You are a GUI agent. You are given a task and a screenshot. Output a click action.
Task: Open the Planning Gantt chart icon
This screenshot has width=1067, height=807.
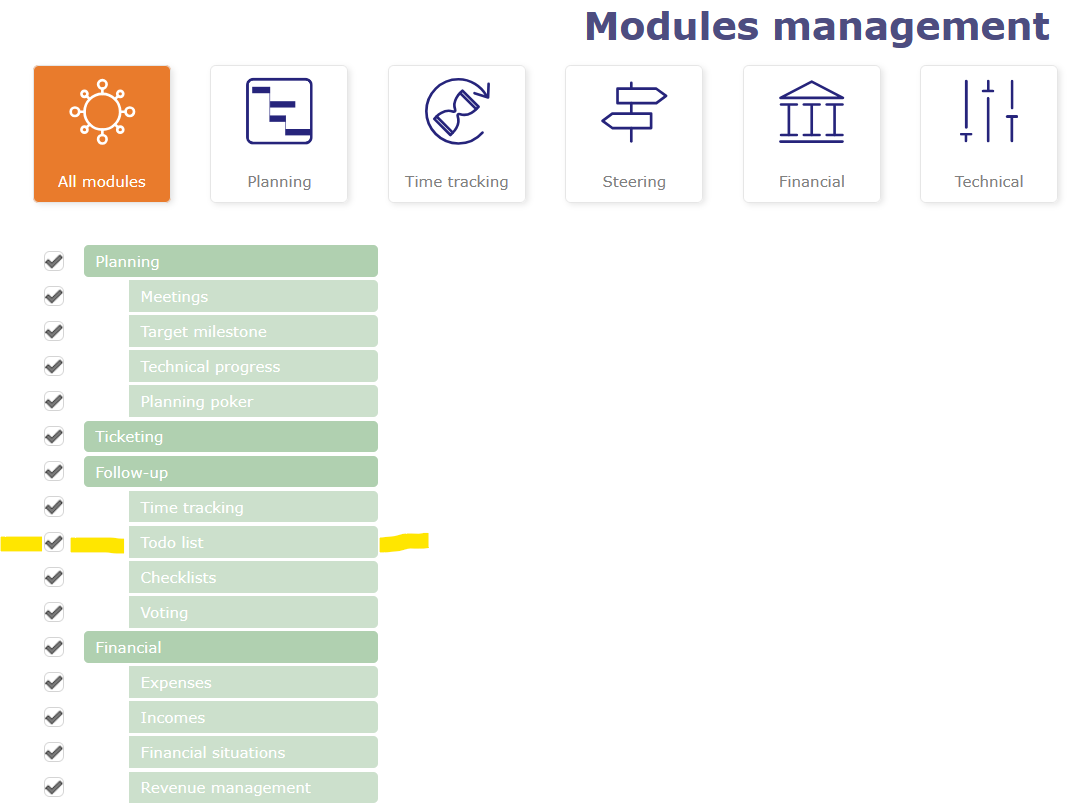pyautogui.click(x=279, y=111)
